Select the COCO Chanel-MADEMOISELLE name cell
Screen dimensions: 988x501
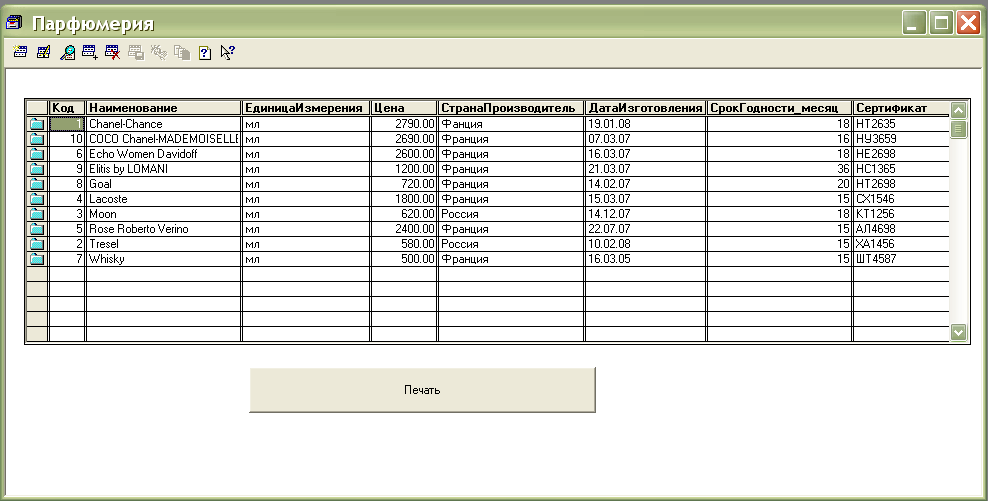tap(164, 139)
